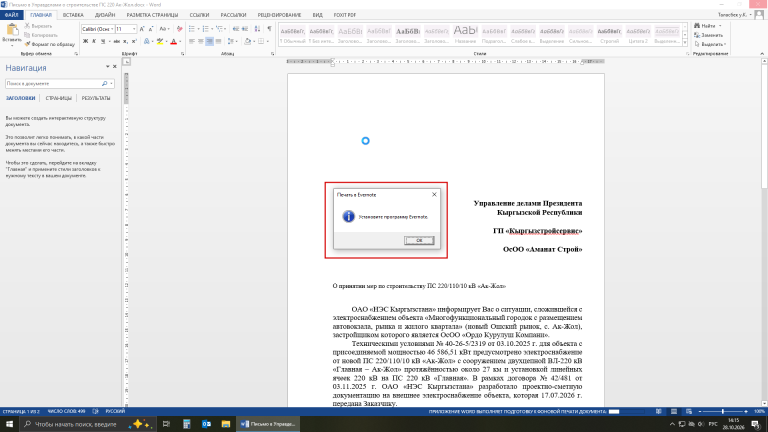Viewport: 768px width, 432px height.
Task: Toggle strikethrough abc formatting
Action: pos(117,42)
